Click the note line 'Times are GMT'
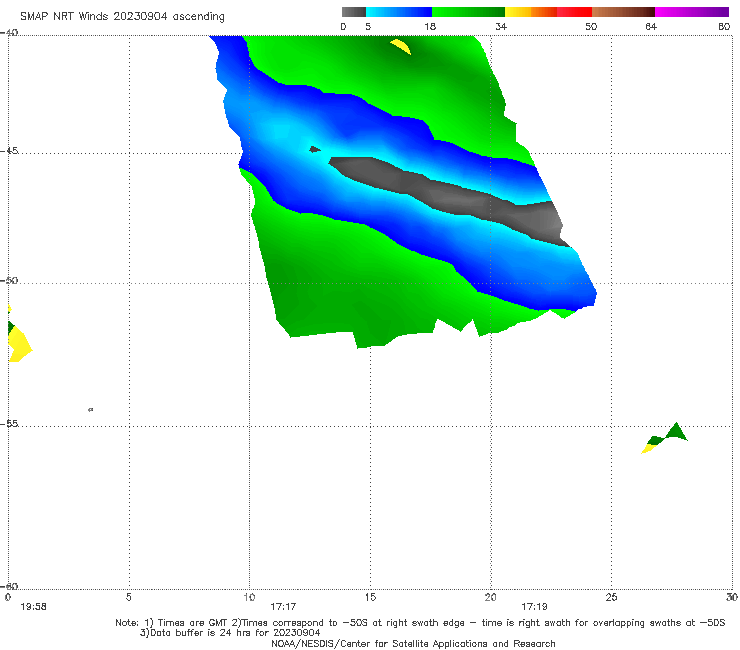The width and height of the screenshot is (740, 650). click(194, 623)
